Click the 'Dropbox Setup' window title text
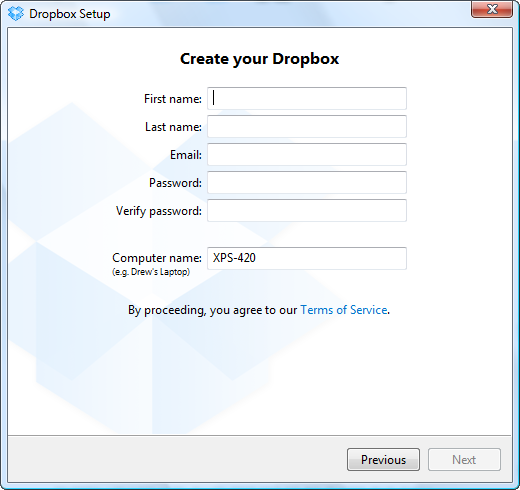 tap(70, 14)
